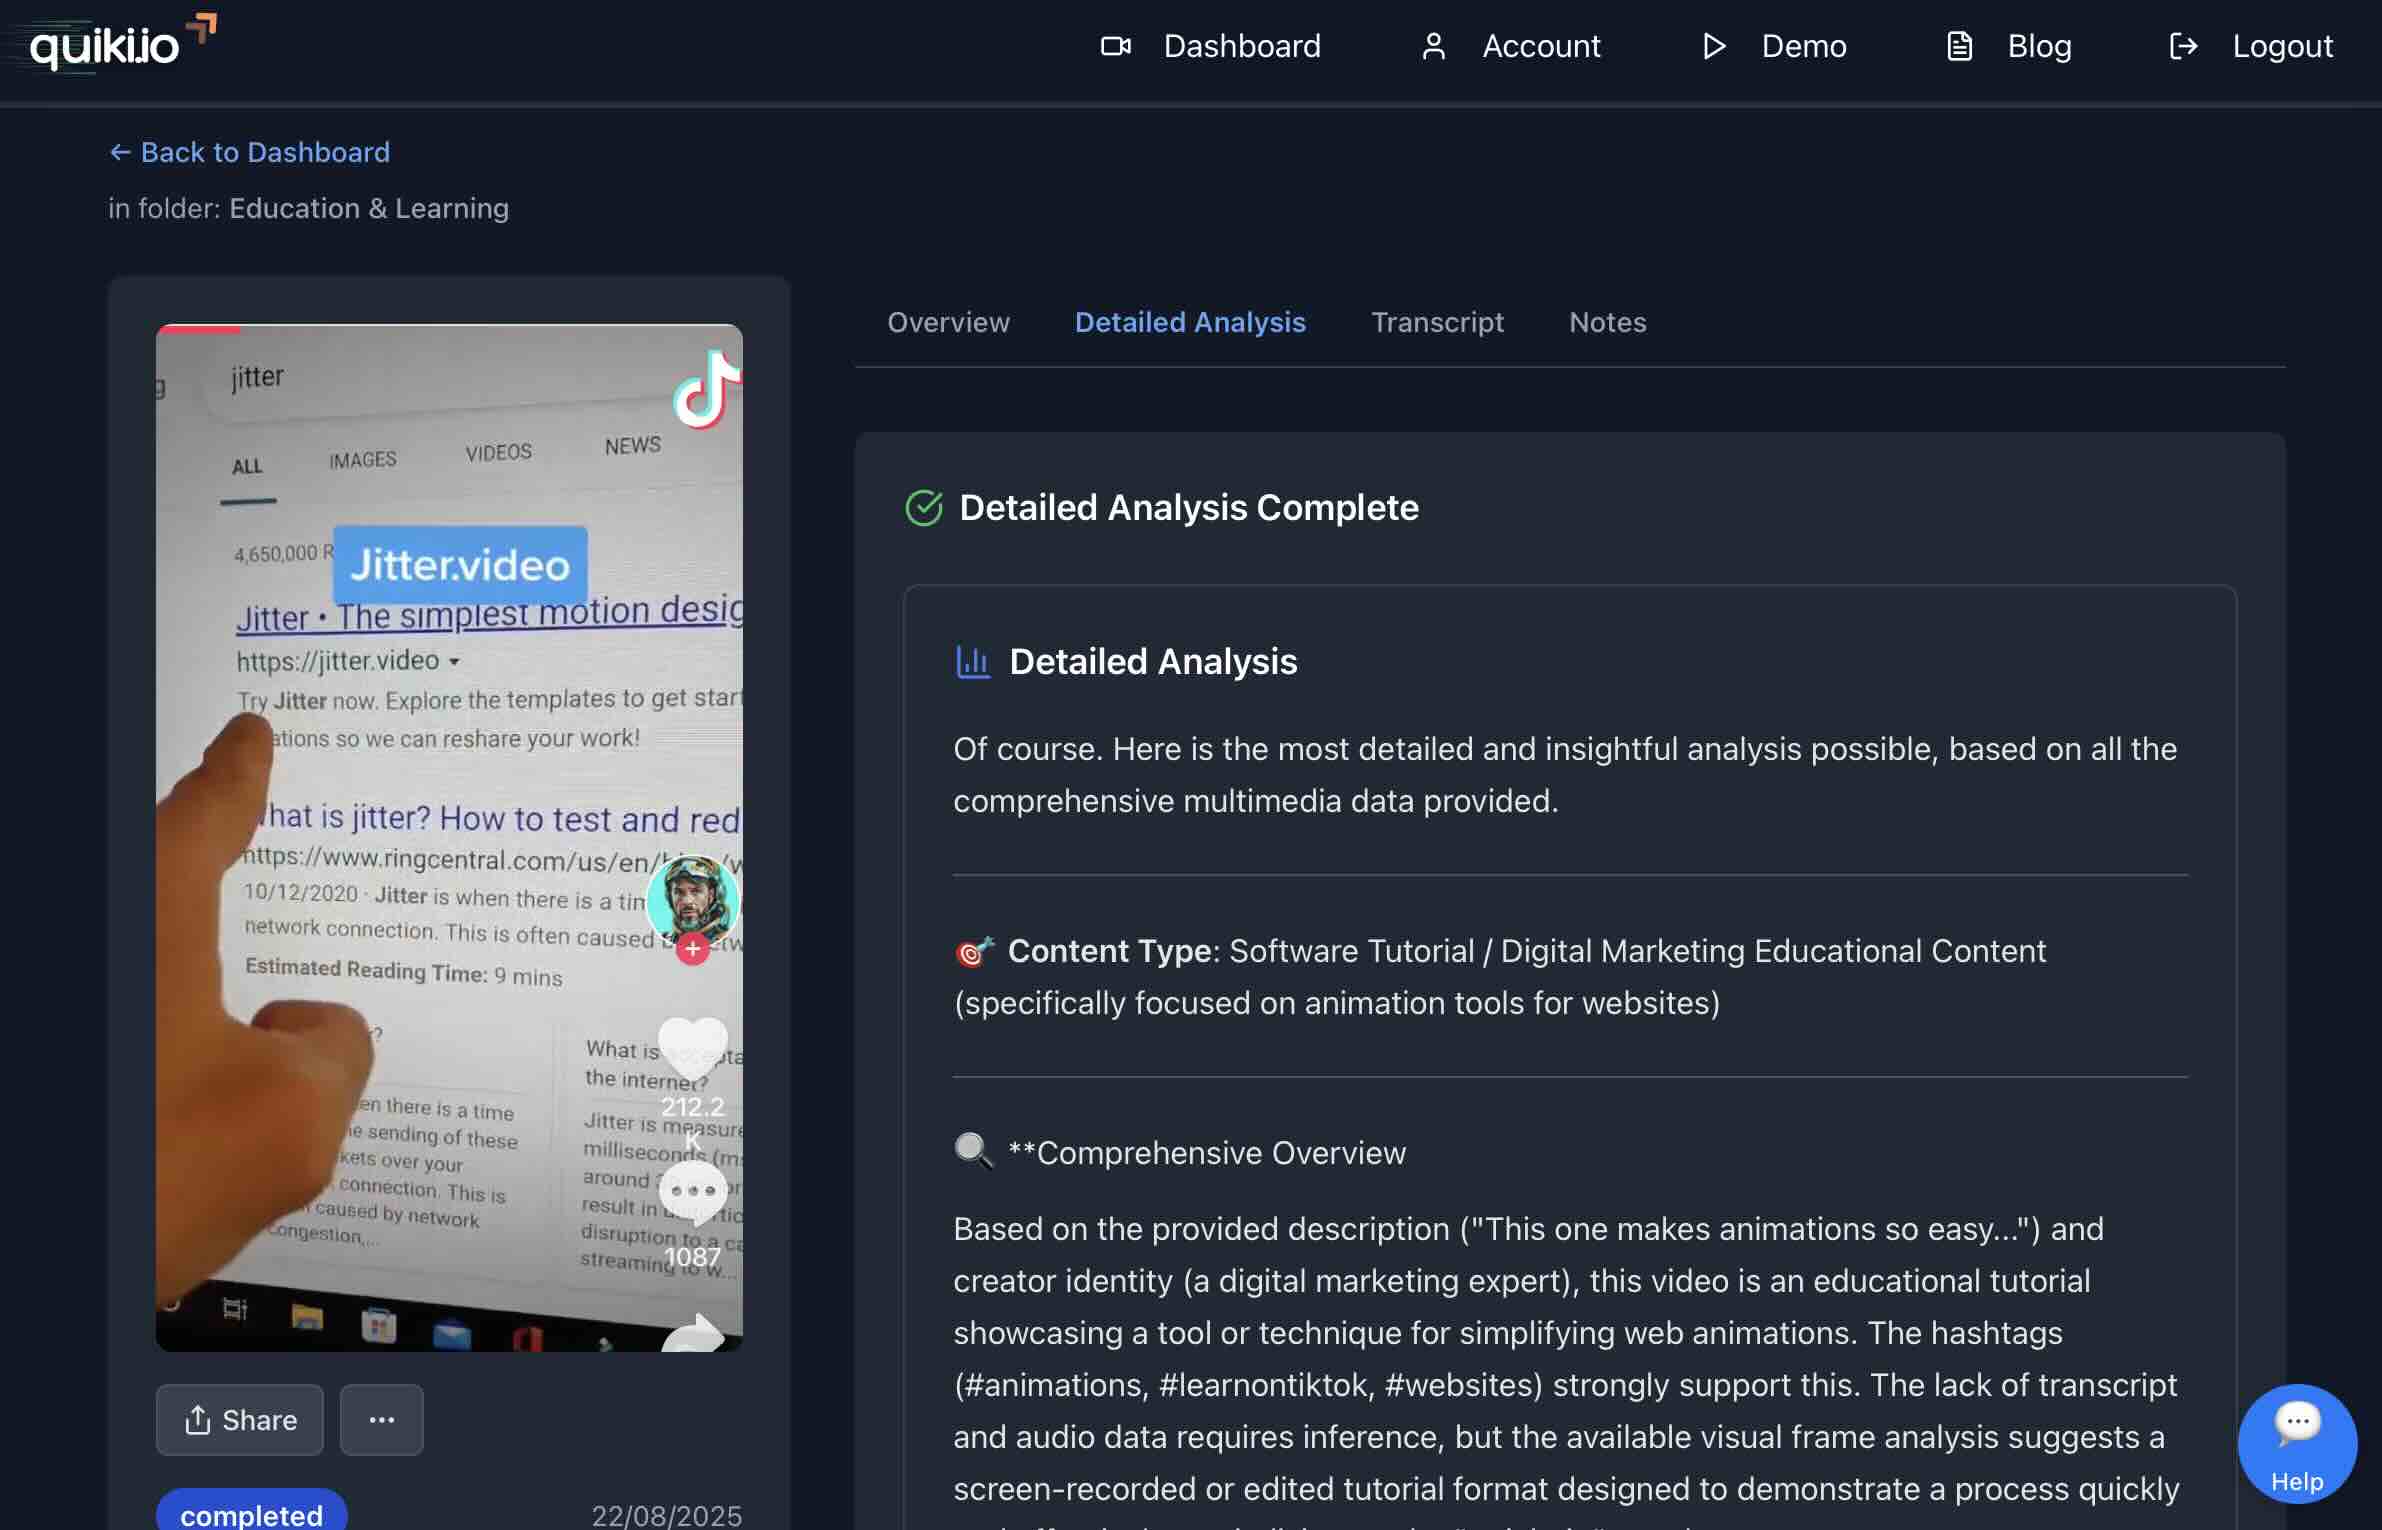Click the Demo play icon
The height and width of the screenshot is (1530, 2382).
(1714, 46)
